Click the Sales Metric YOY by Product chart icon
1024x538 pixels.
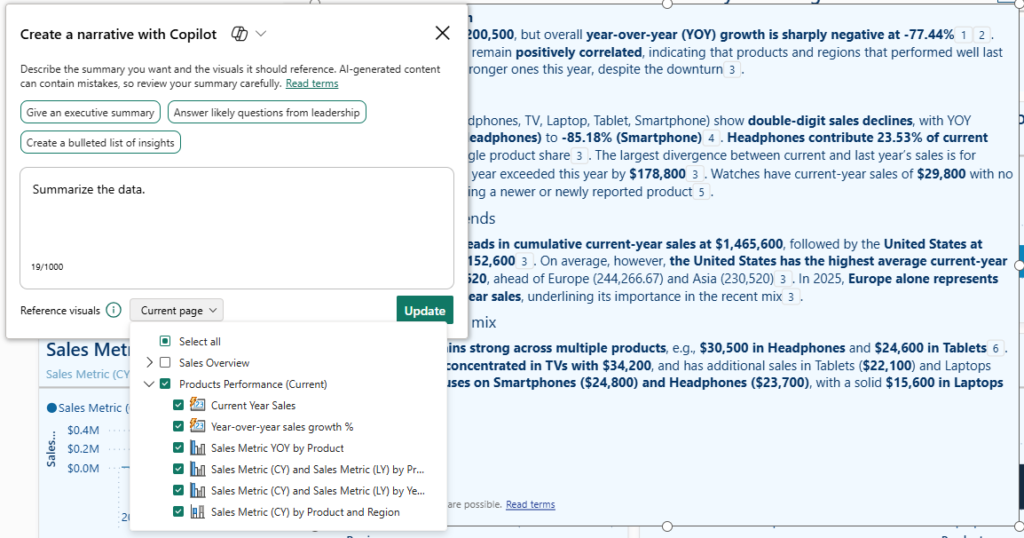(x=197, y=448)
